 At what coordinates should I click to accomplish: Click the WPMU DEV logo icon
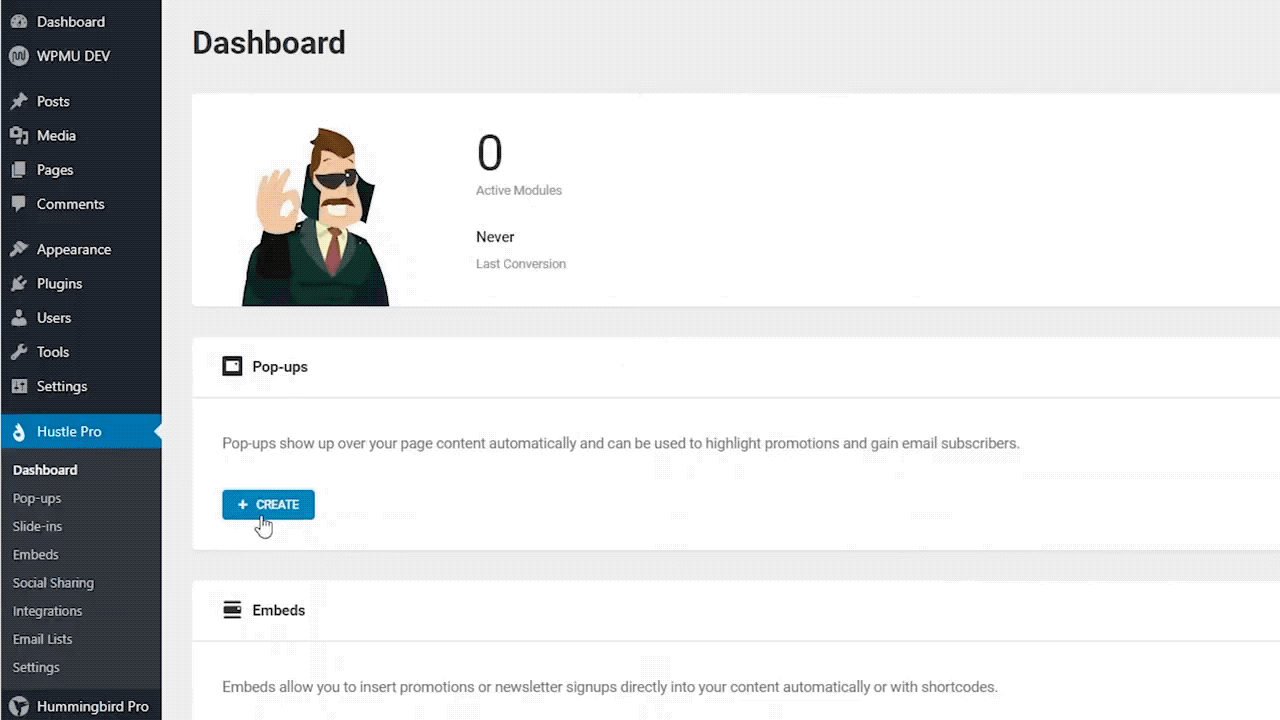pyautogui.click(x=18, y=56)
